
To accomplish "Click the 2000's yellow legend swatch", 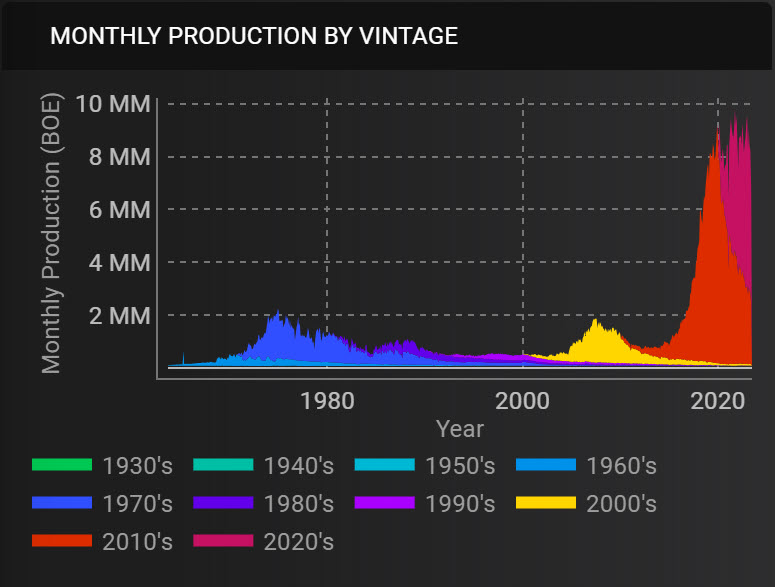I will 546,503.
